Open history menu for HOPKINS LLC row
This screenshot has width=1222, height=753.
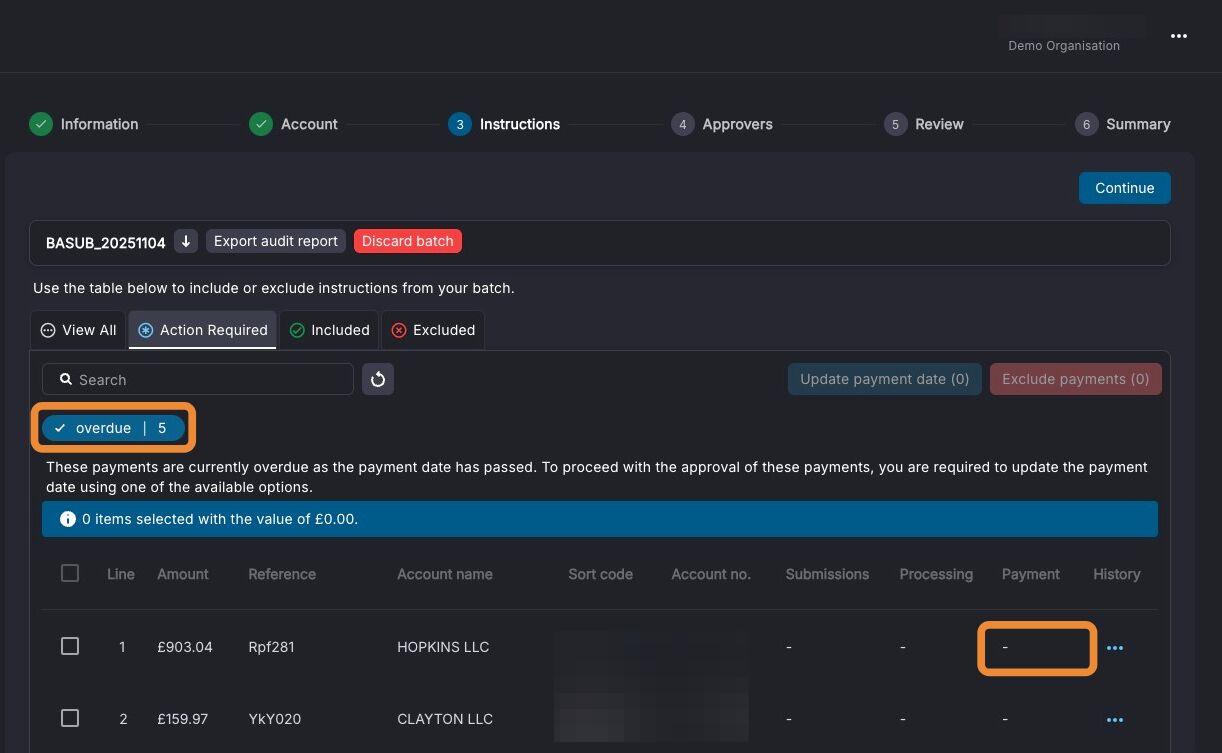[x=1115, y=648]
